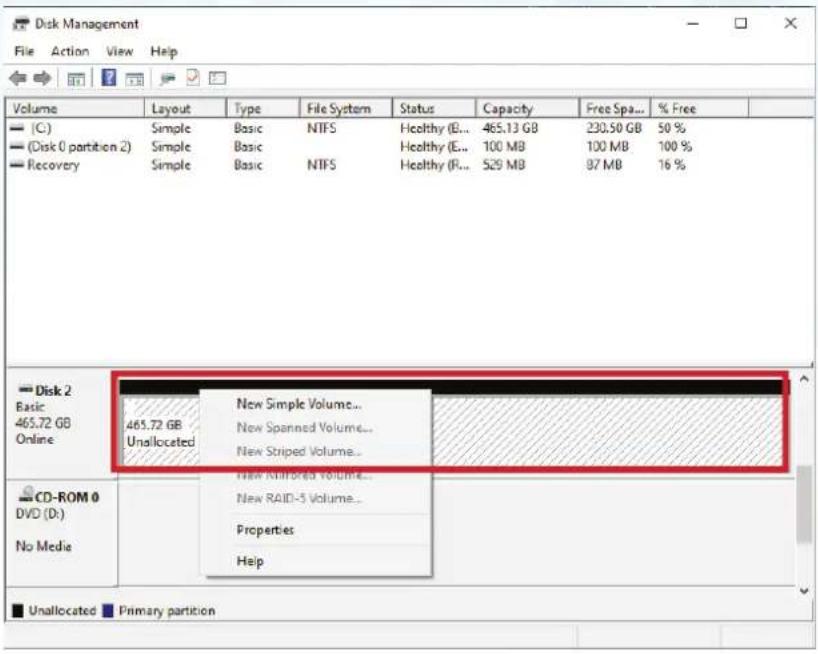Close the Disk Management window
818x654 pixels.
pyautogui.click(x=790, y=23)
